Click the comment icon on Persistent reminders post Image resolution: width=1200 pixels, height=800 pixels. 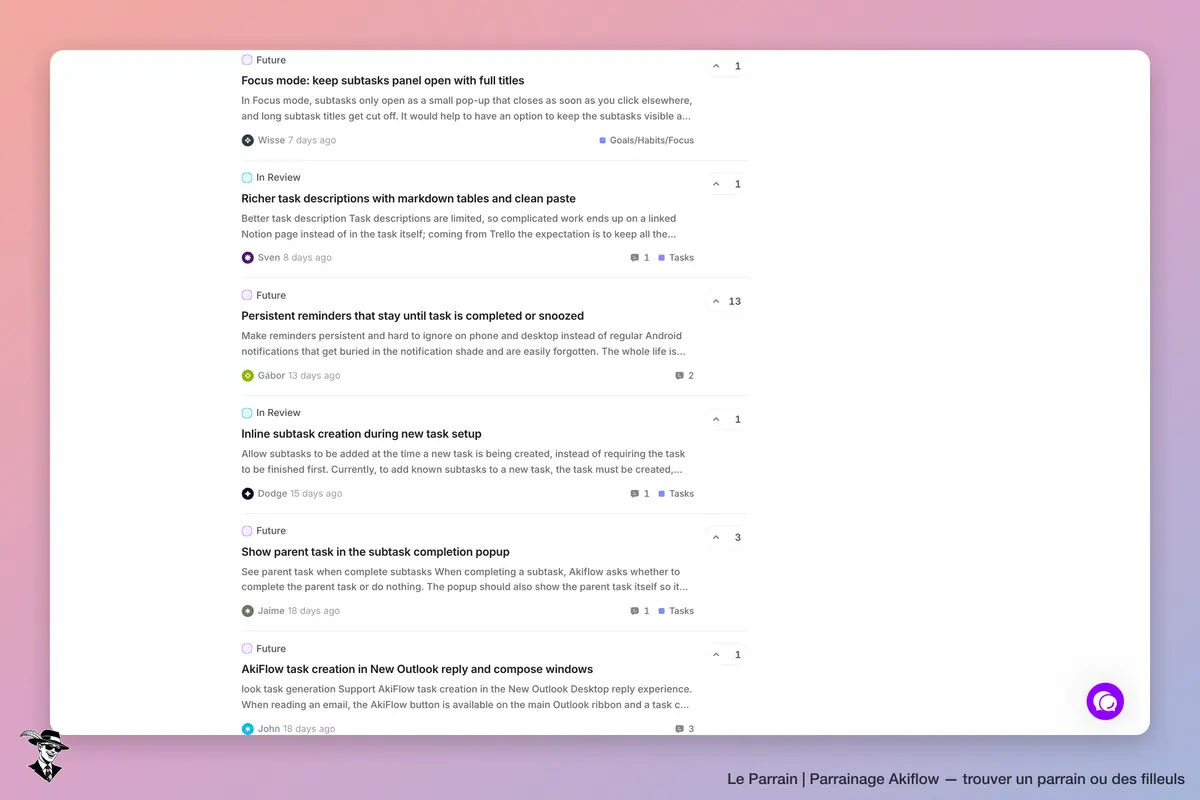pos(680,376)
